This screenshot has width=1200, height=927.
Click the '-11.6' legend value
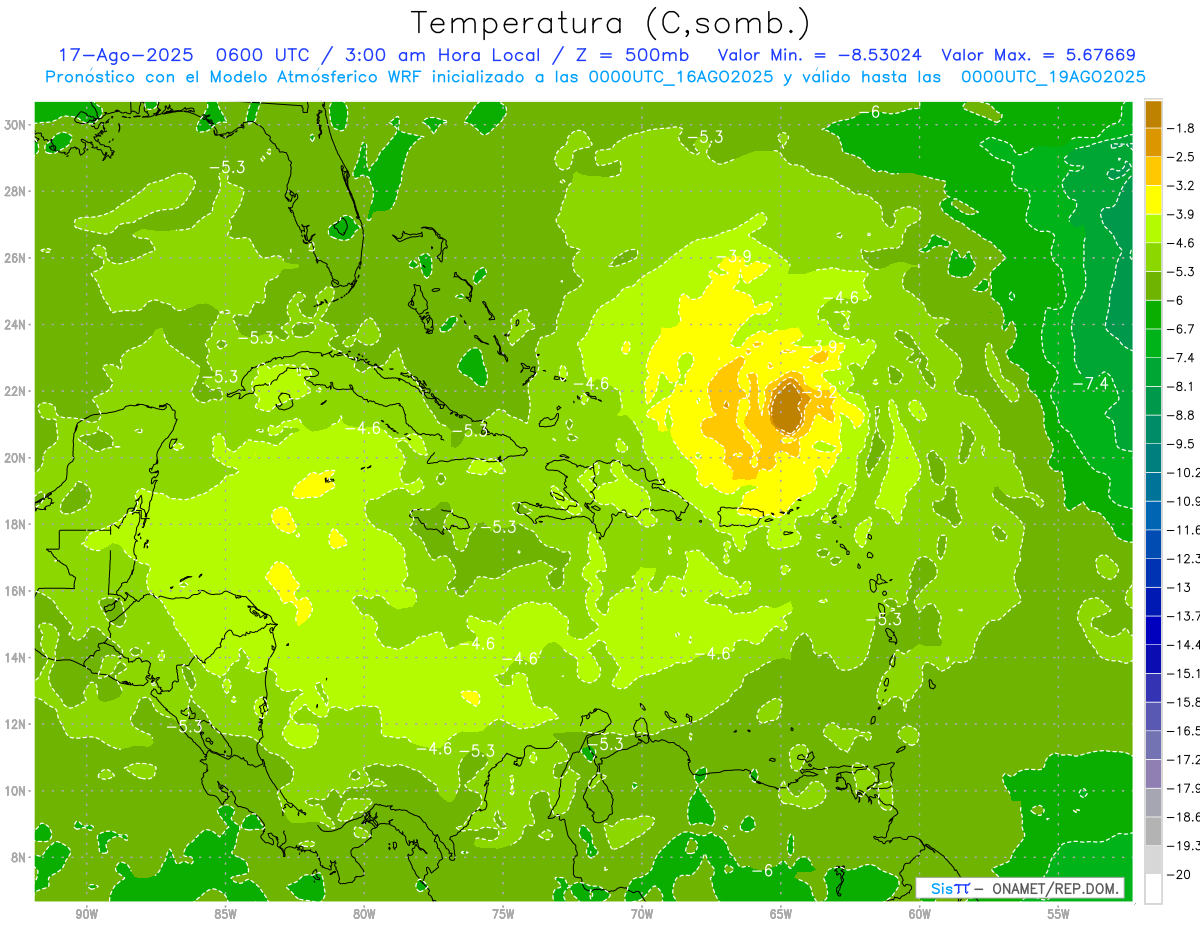(x=1184, y=529)
